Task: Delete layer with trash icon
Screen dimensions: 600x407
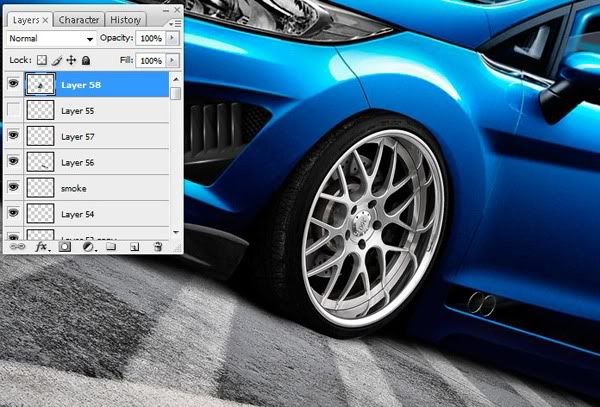Action: 158,247
